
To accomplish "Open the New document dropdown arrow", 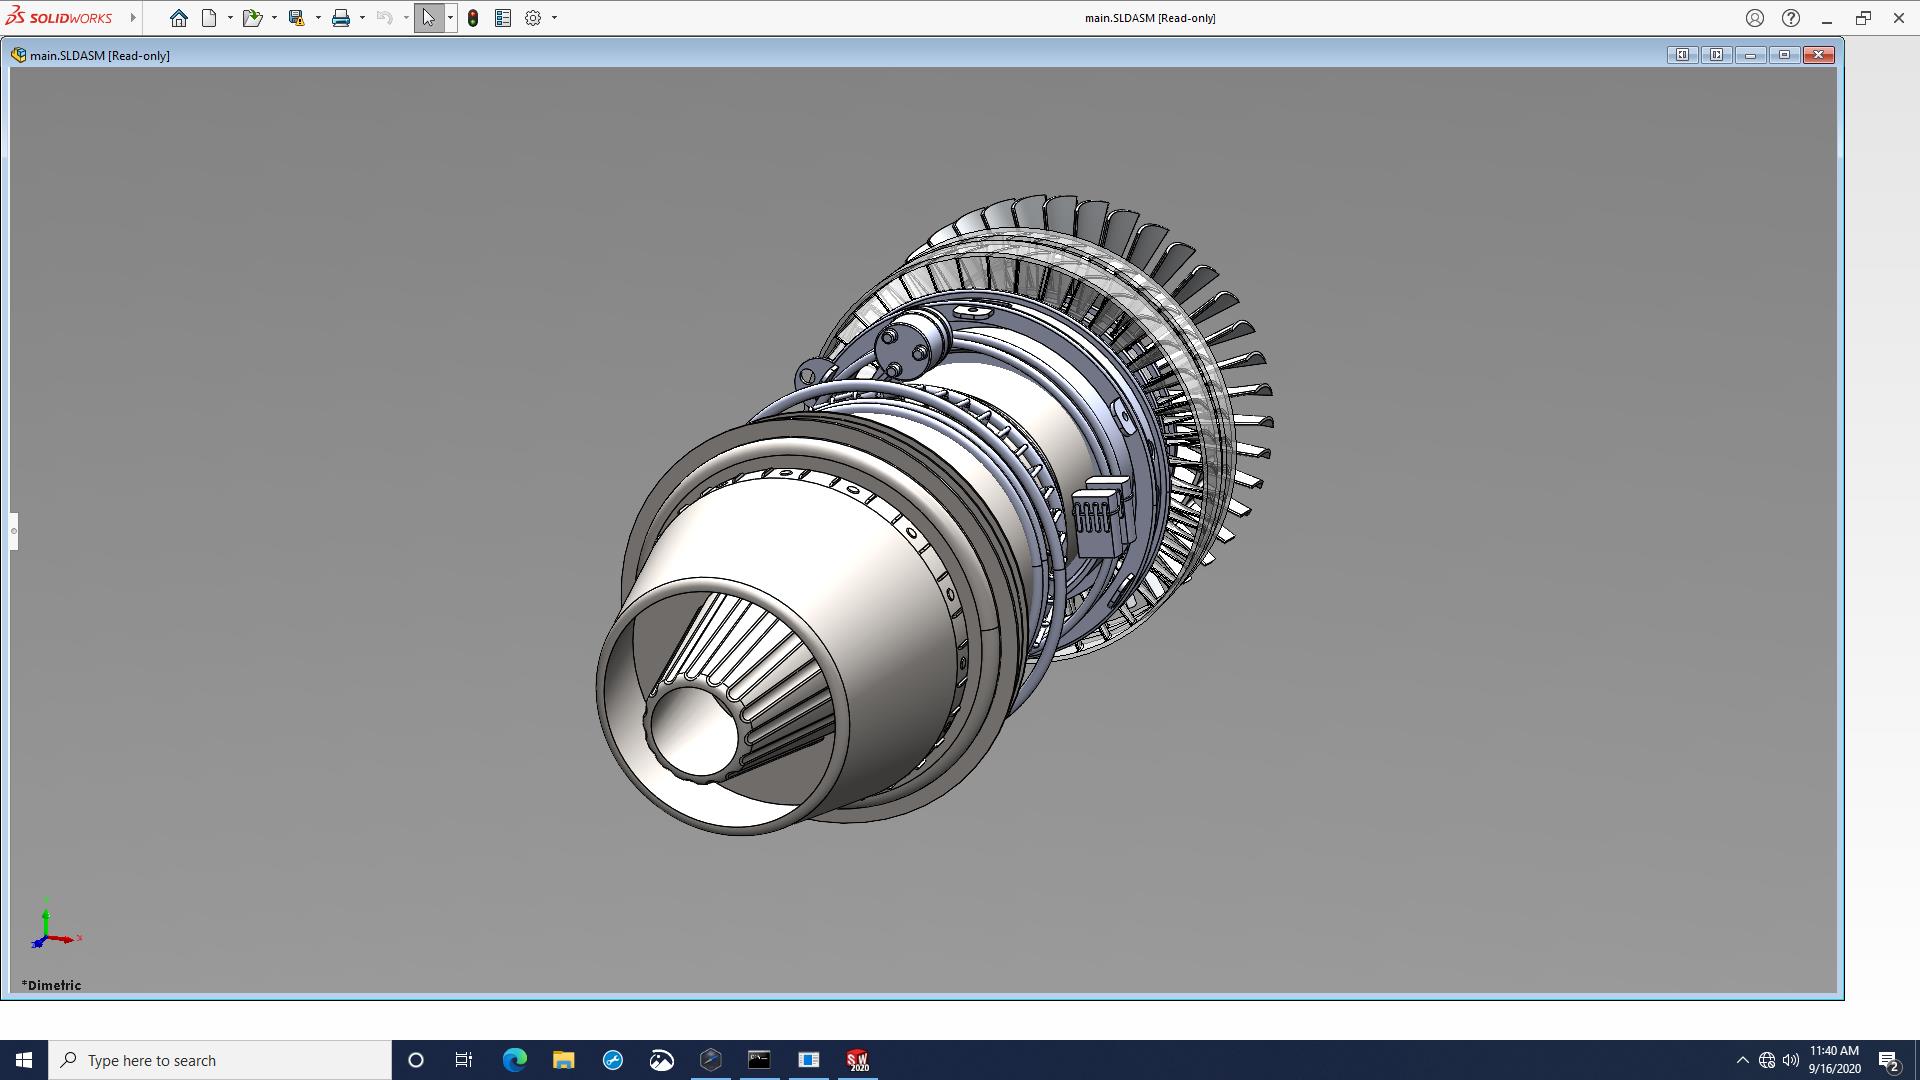I will click(230, 18).
